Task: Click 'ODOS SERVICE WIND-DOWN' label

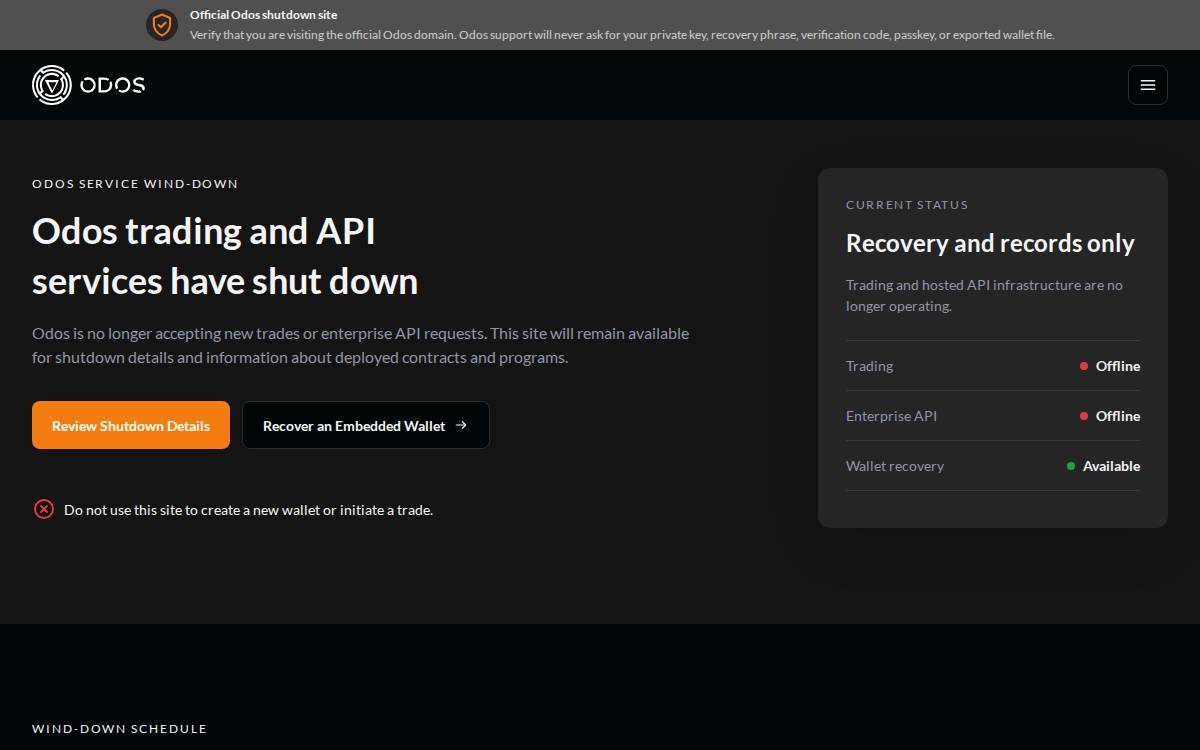Action: click(135, 184)
